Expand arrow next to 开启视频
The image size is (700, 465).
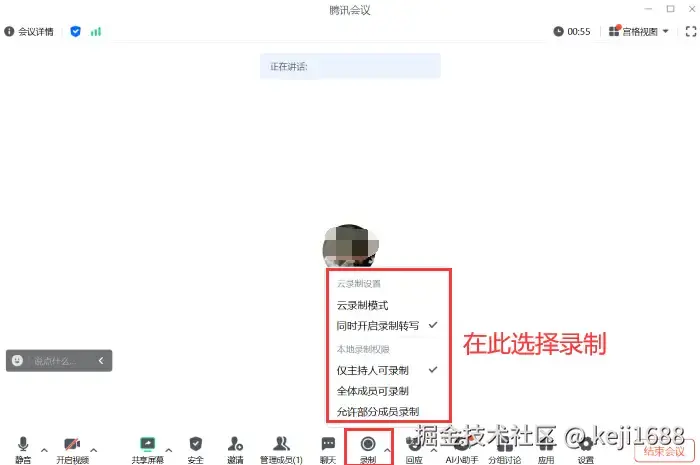point(94,450)
